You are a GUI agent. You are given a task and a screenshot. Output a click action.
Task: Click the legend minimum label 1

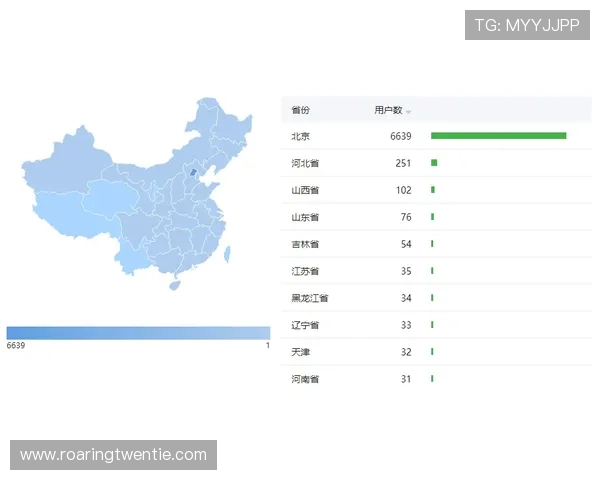pyautogui.click(x=268, y=346)
